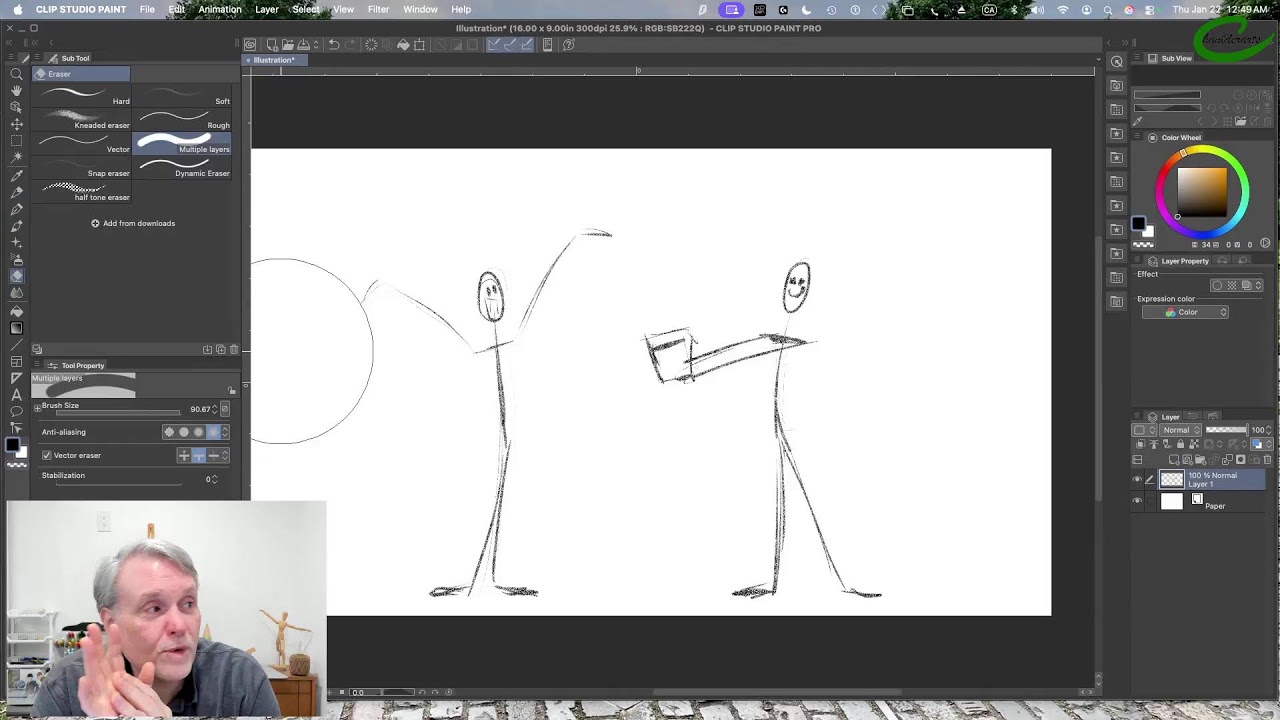Choose the Dynamic Eraser sub tool
Screen dimensions: 1280x720
click(x=182, y=167)
